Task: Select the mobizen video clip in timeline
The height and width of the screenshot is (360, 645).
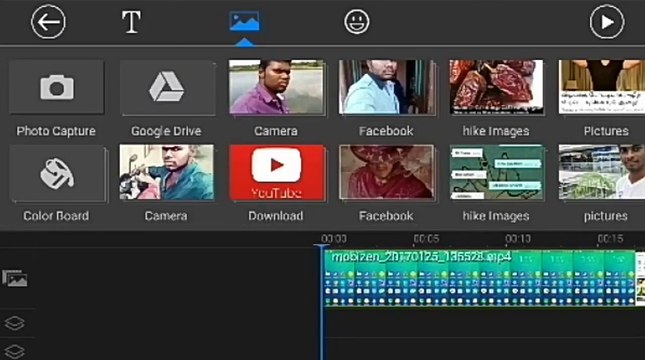Action: pyautogui.click(x=479, y=278)
